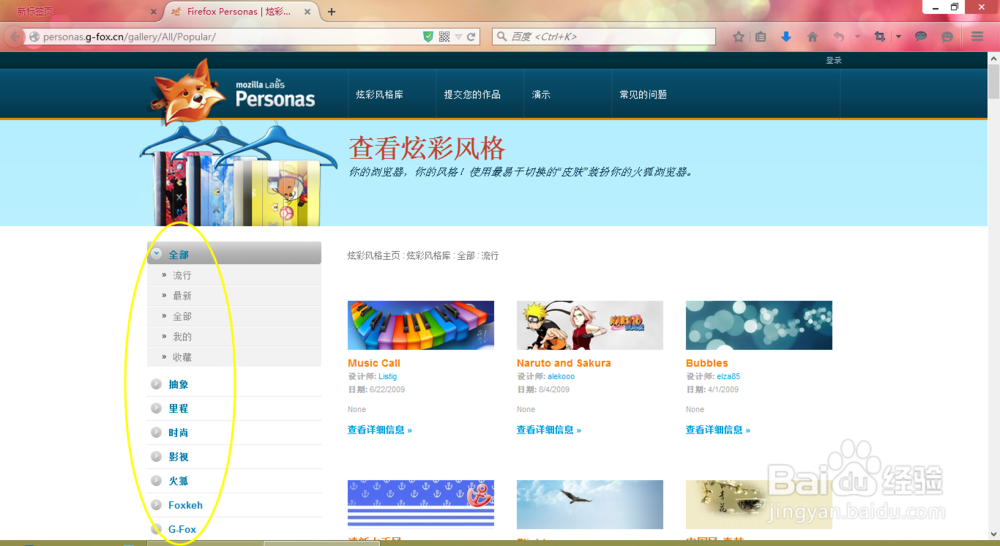
Task: Click the Music Call piano thumbnail
Action: pos(421,325)
